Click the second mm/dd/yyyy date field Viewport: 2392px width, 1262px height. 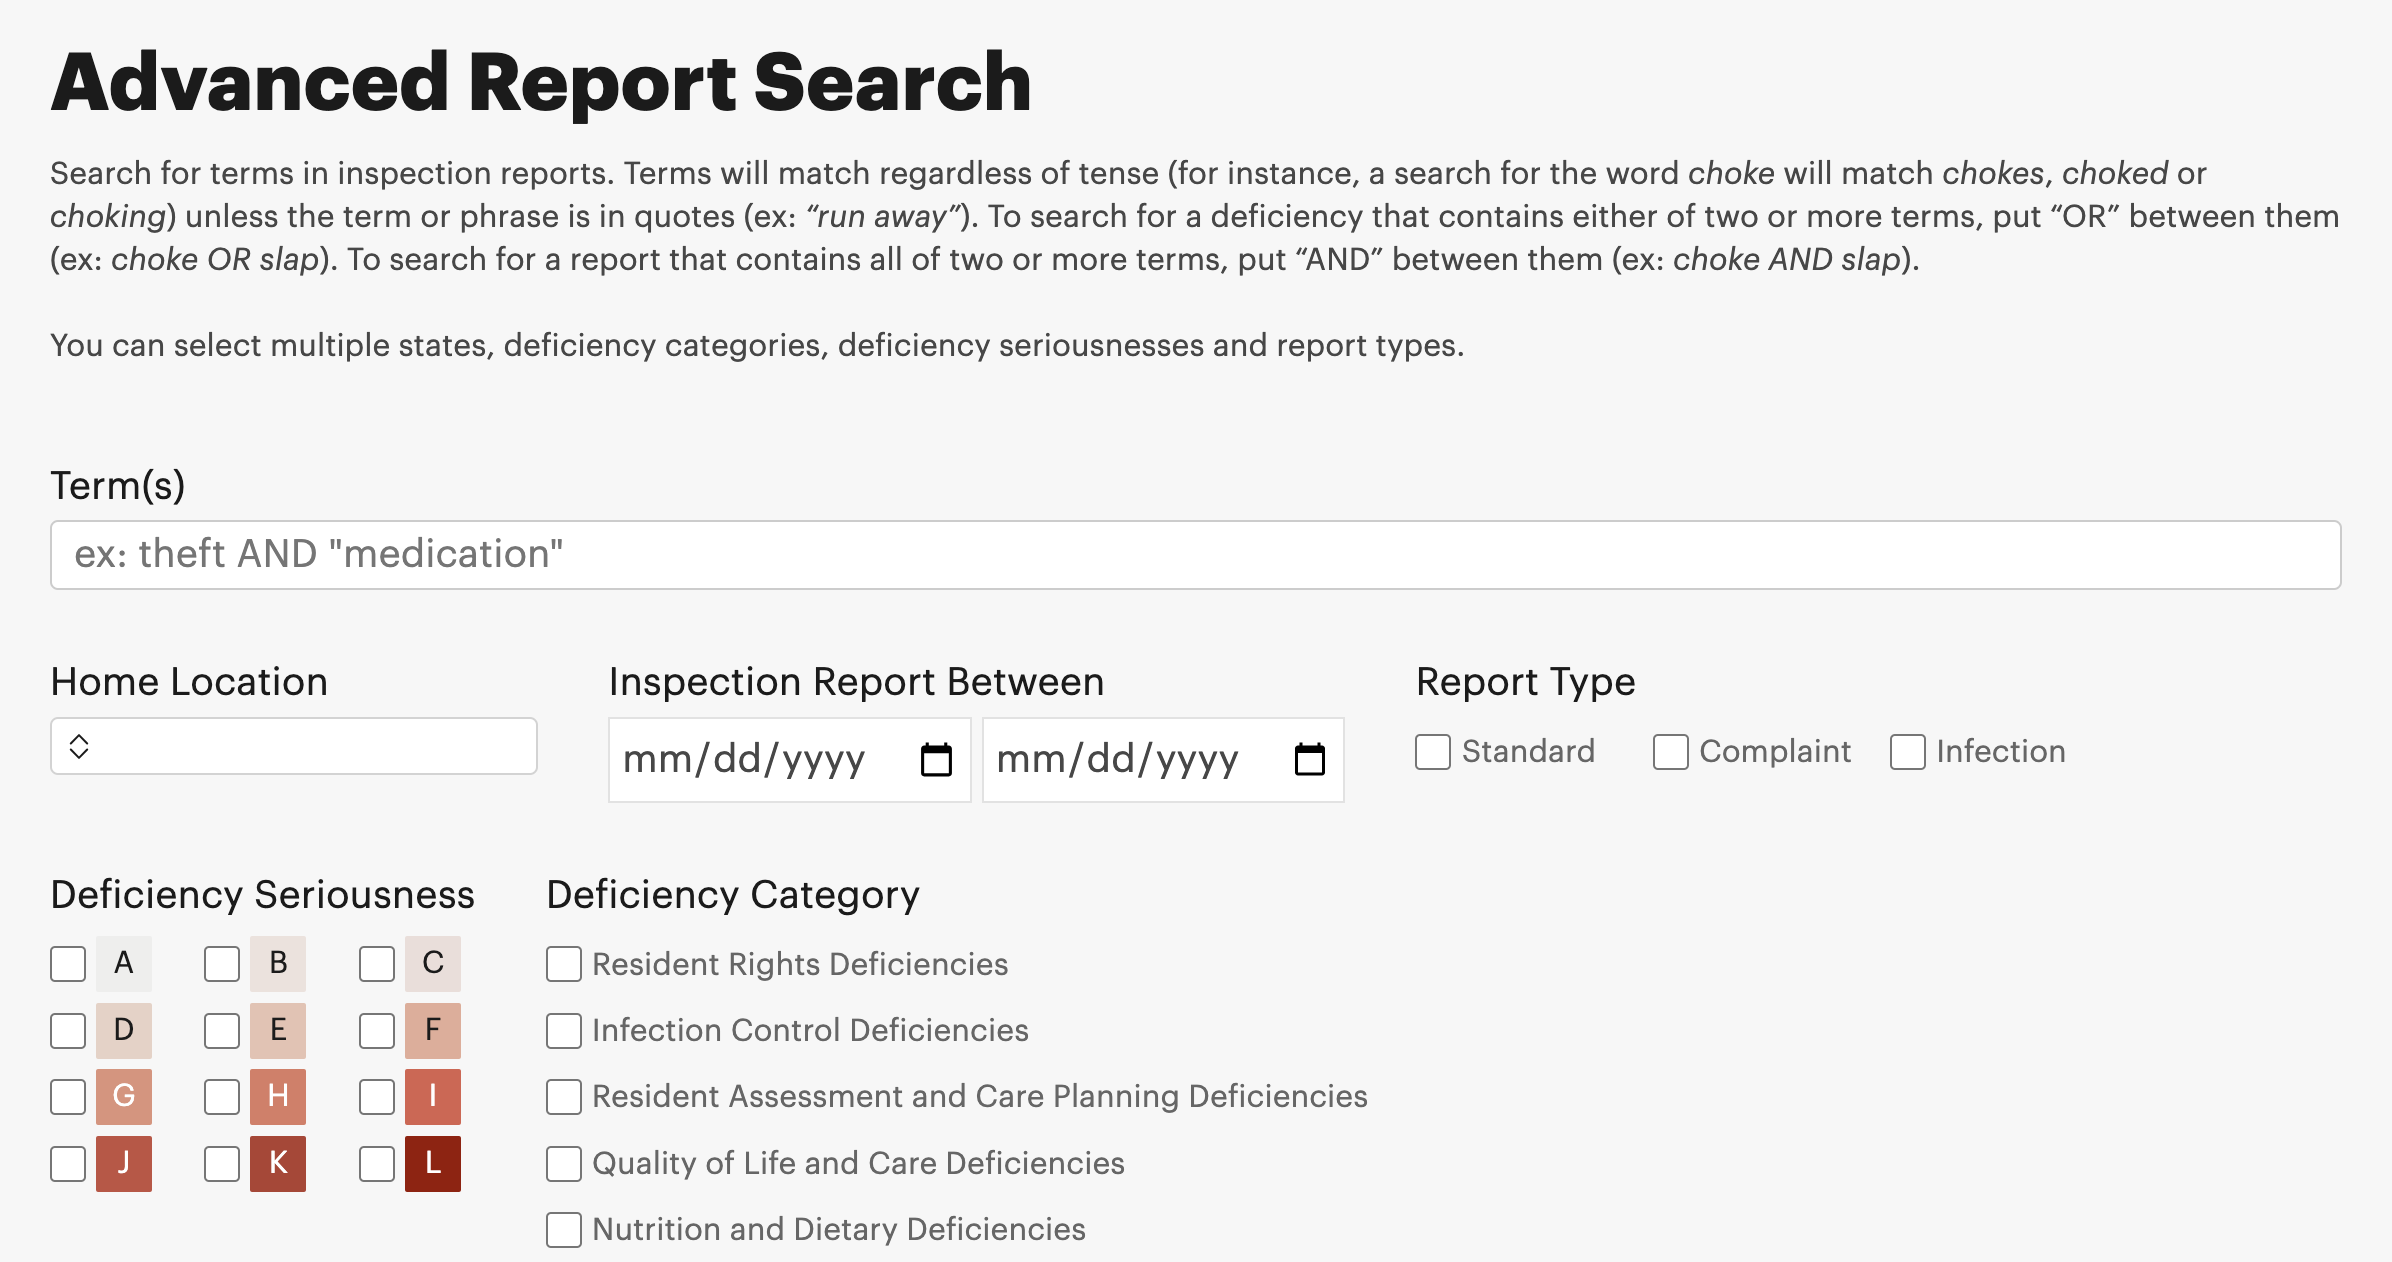click(1118, 760)
